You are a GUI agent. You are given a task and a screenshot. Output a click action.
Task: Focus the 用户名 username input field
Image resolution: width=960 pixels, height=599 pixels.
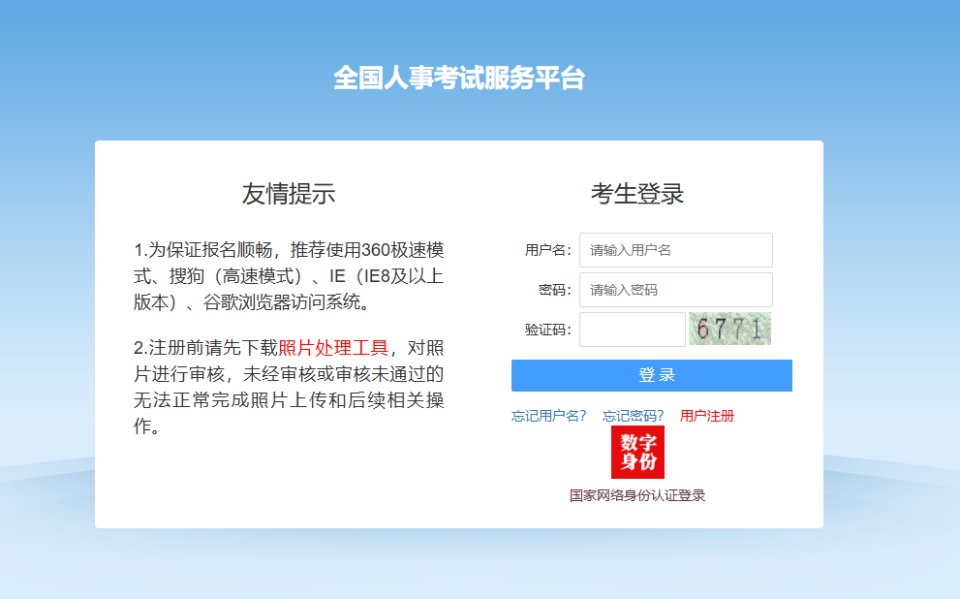coord(676,250)
